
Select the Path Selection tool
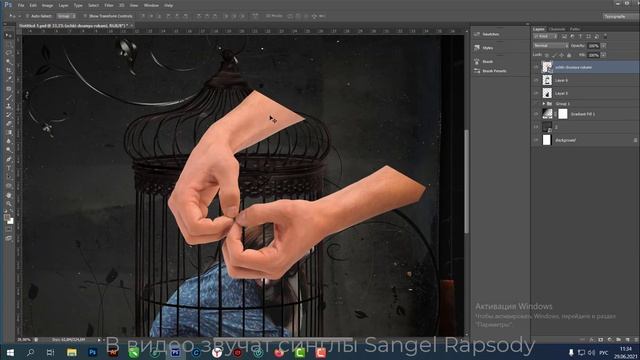click(x=9, y=177)
